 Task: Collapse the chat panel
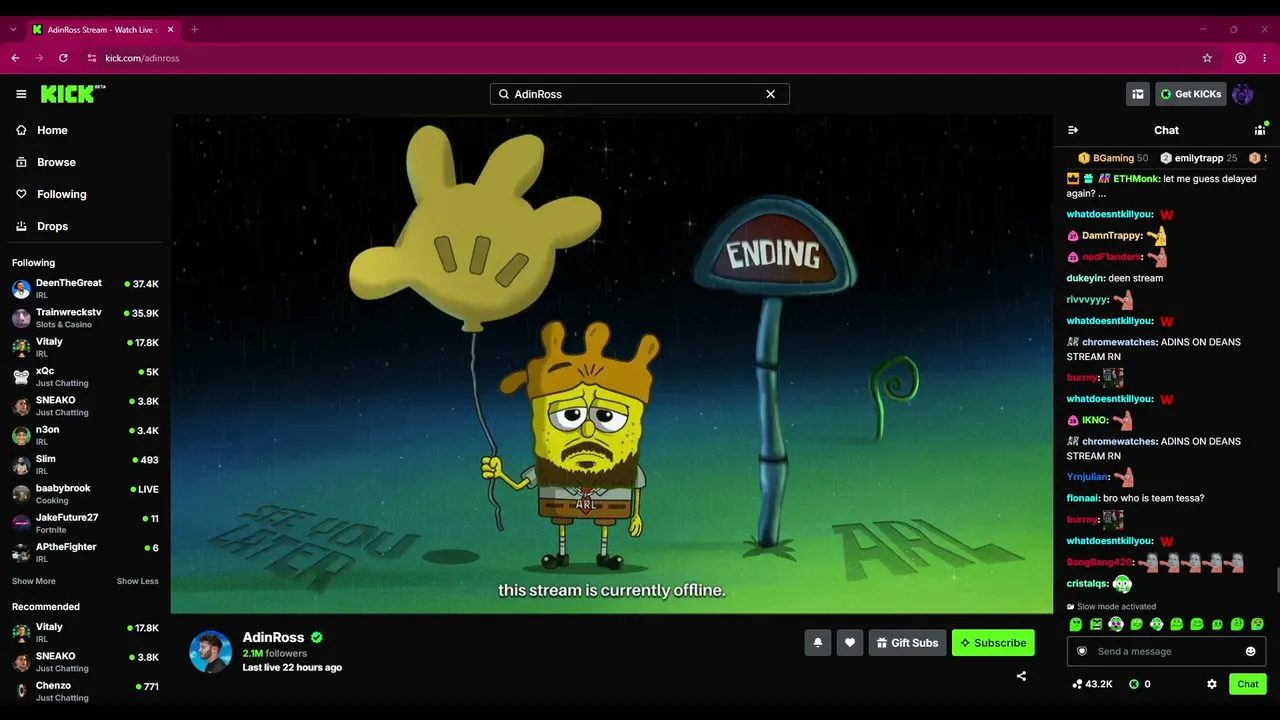(x=1073, y=130)
